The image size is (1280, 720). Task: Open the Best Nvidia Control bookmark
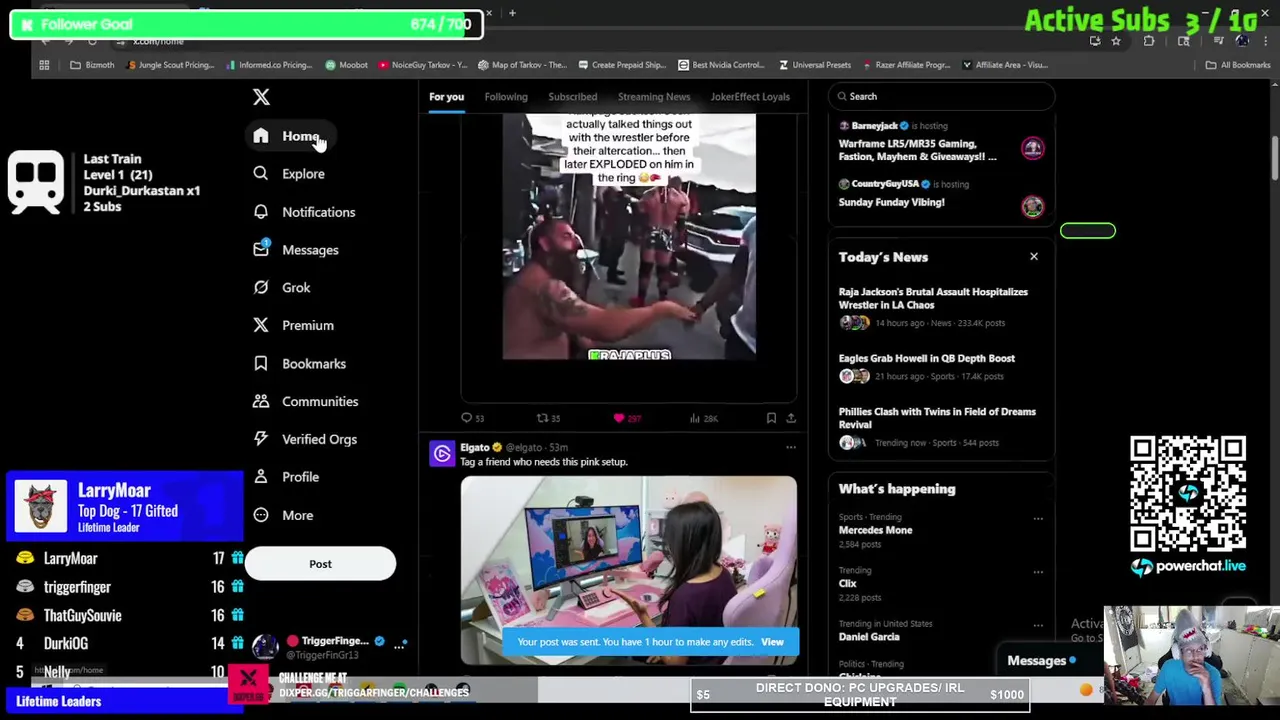point(721,65)
